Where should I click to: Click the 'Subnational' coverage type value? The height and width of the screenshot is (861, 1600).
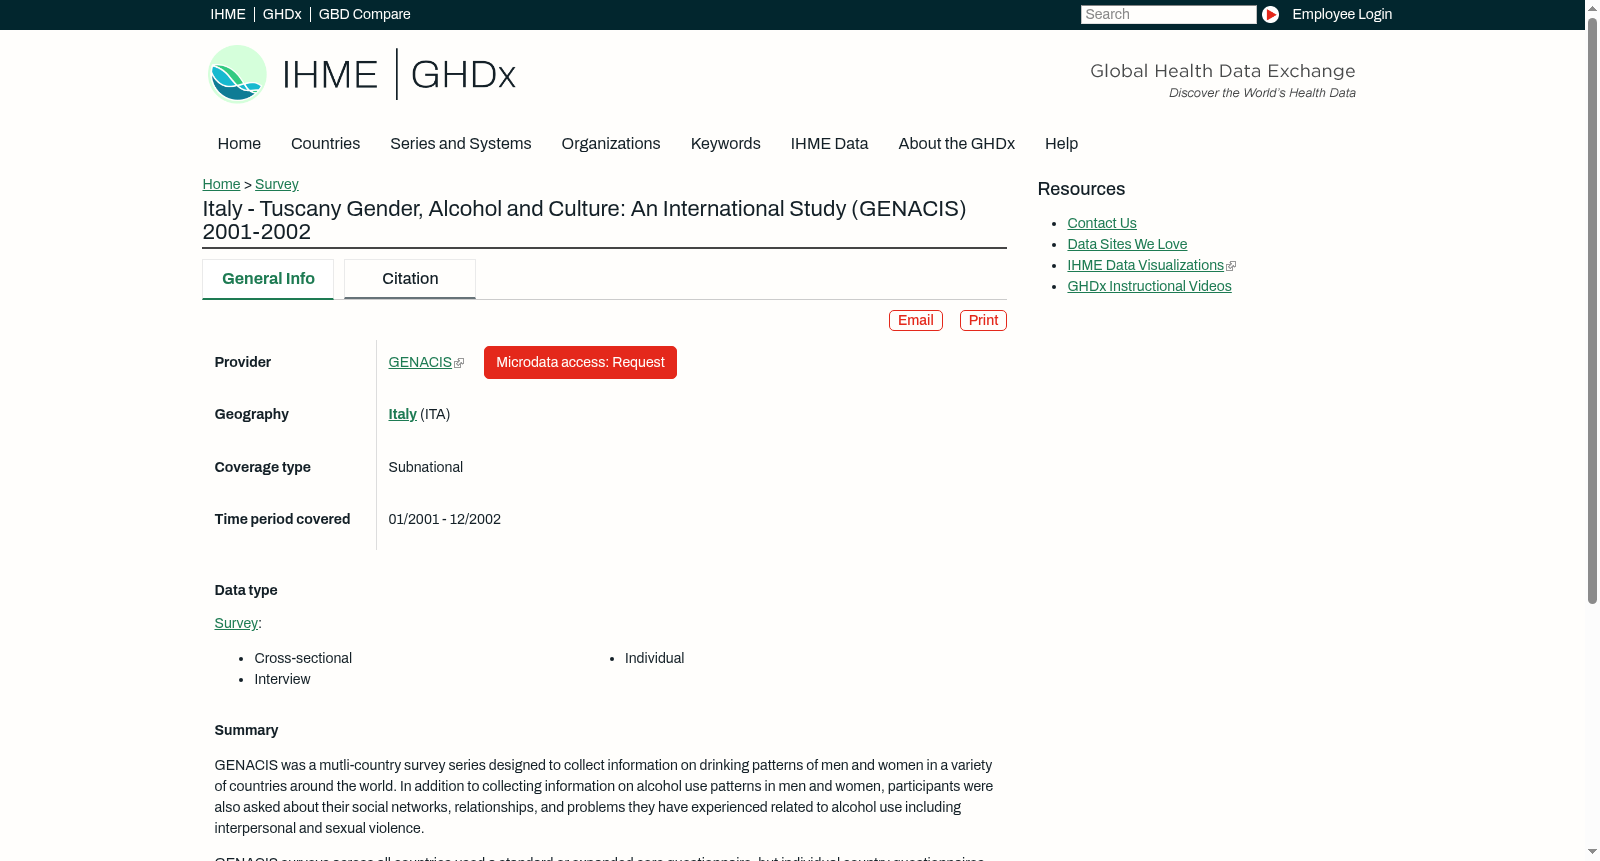click(x=426, y=467)
